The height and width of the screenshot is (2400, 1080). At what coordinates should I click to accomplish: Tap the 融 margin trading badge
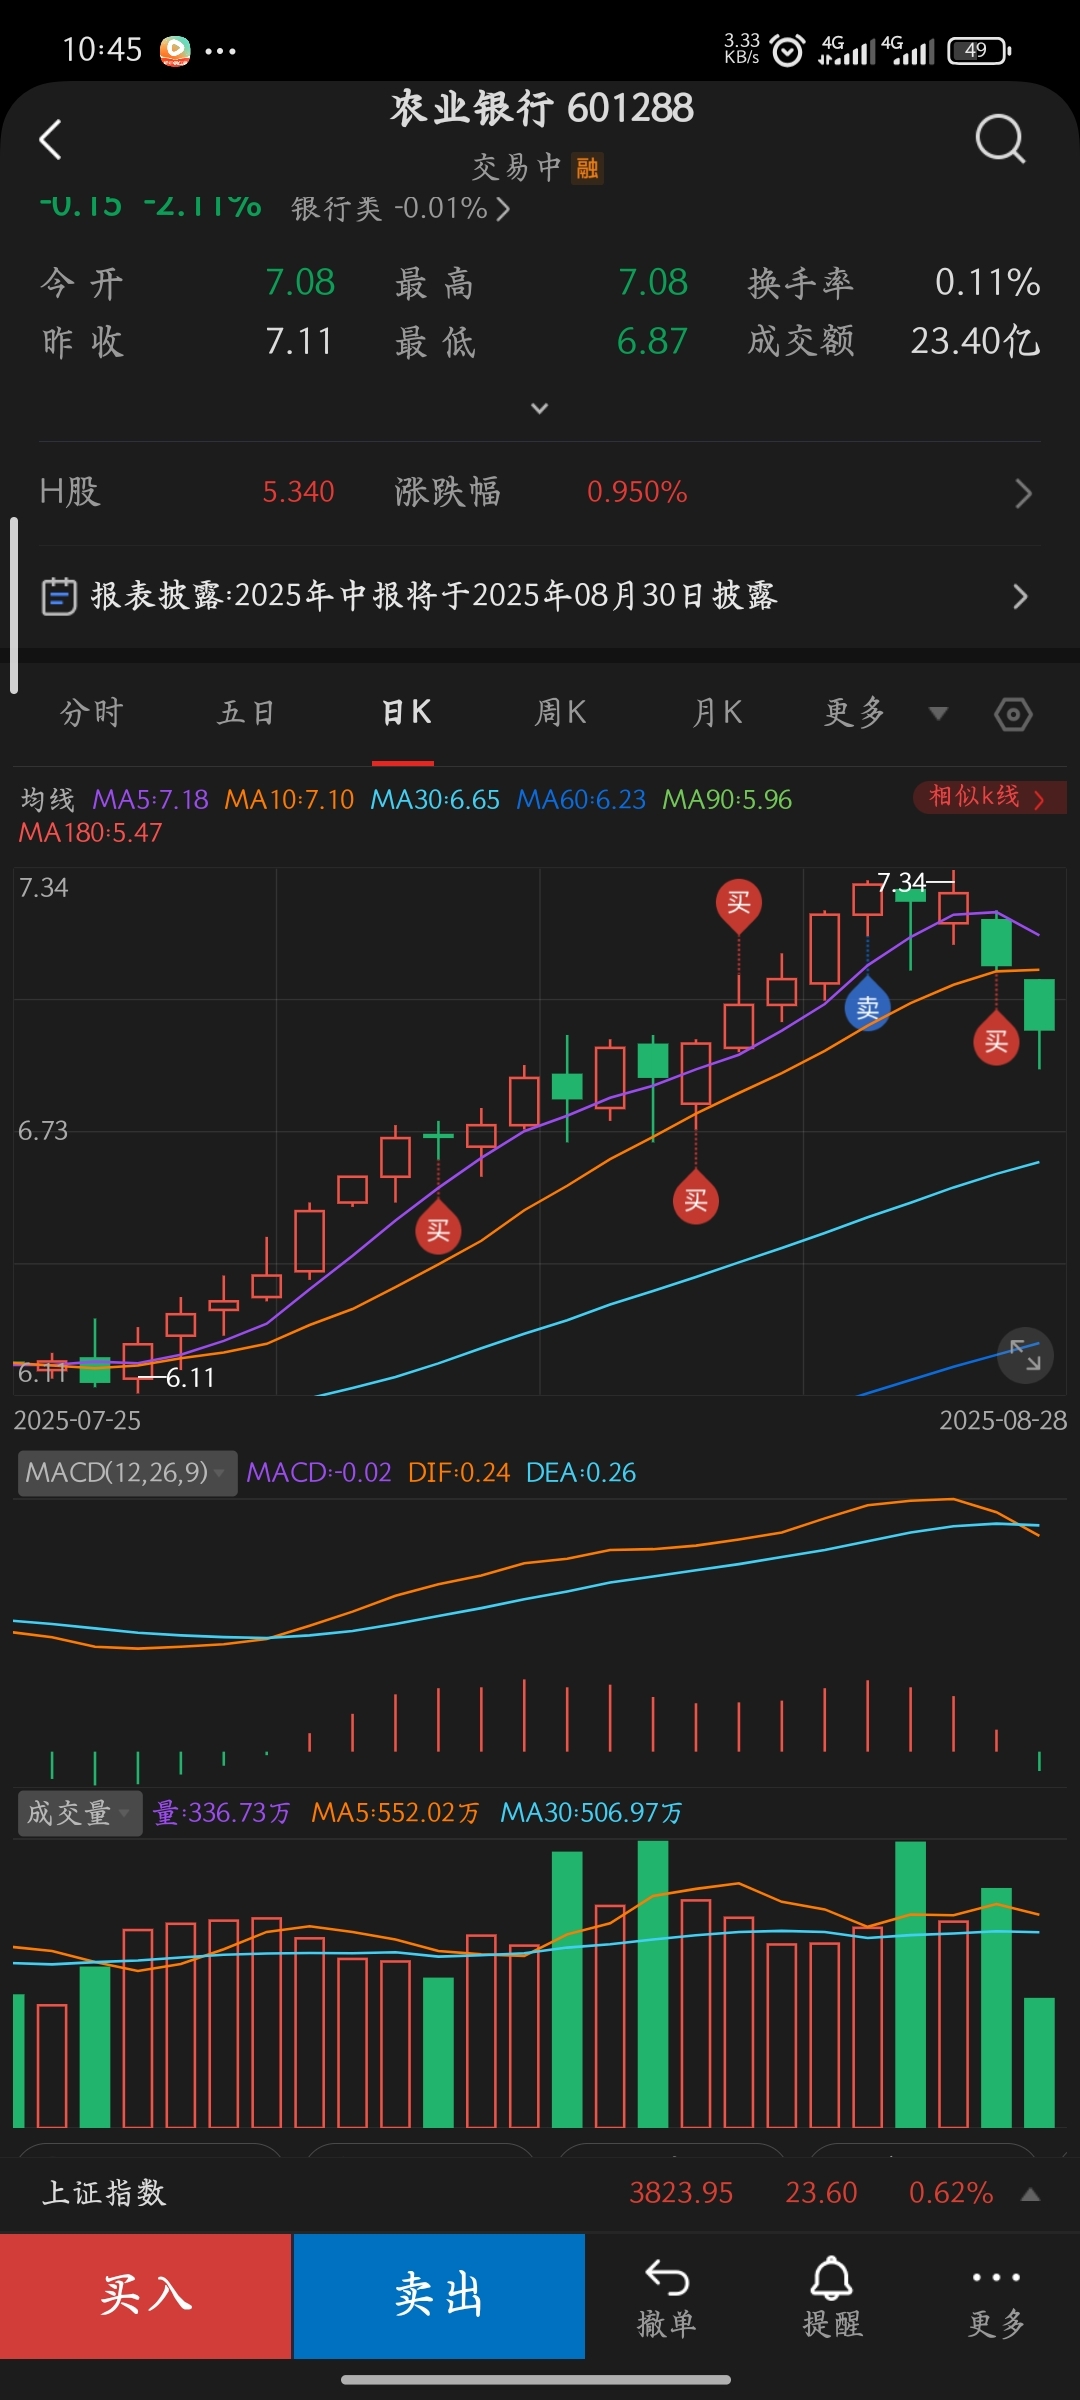(x=587, y=168)
